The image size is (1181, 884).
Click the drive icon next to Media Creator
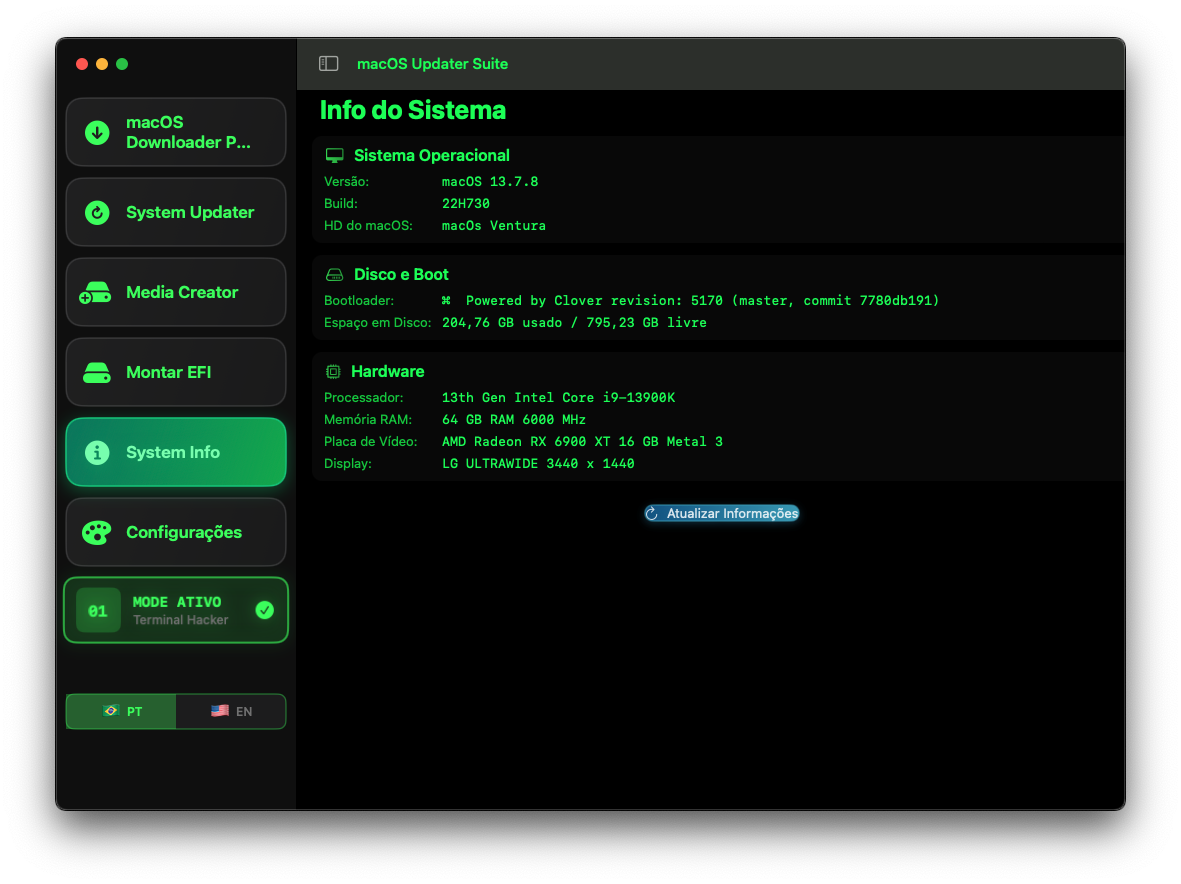(96, 292)
